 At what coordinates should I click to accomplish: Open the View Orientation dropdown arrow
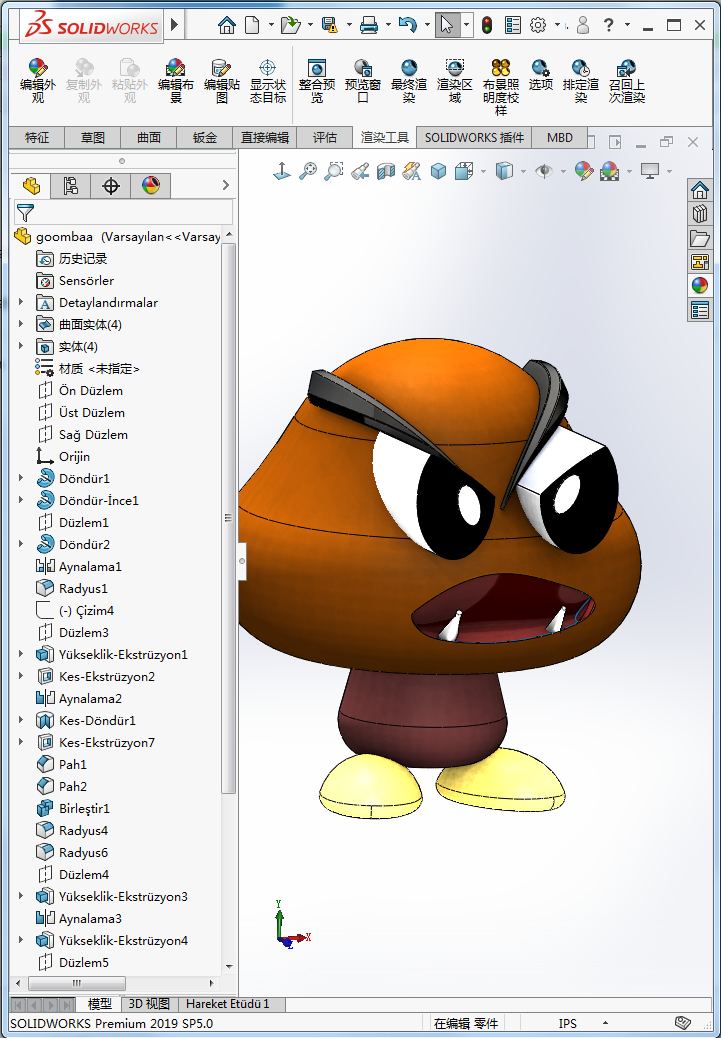[x=483, y=171]
